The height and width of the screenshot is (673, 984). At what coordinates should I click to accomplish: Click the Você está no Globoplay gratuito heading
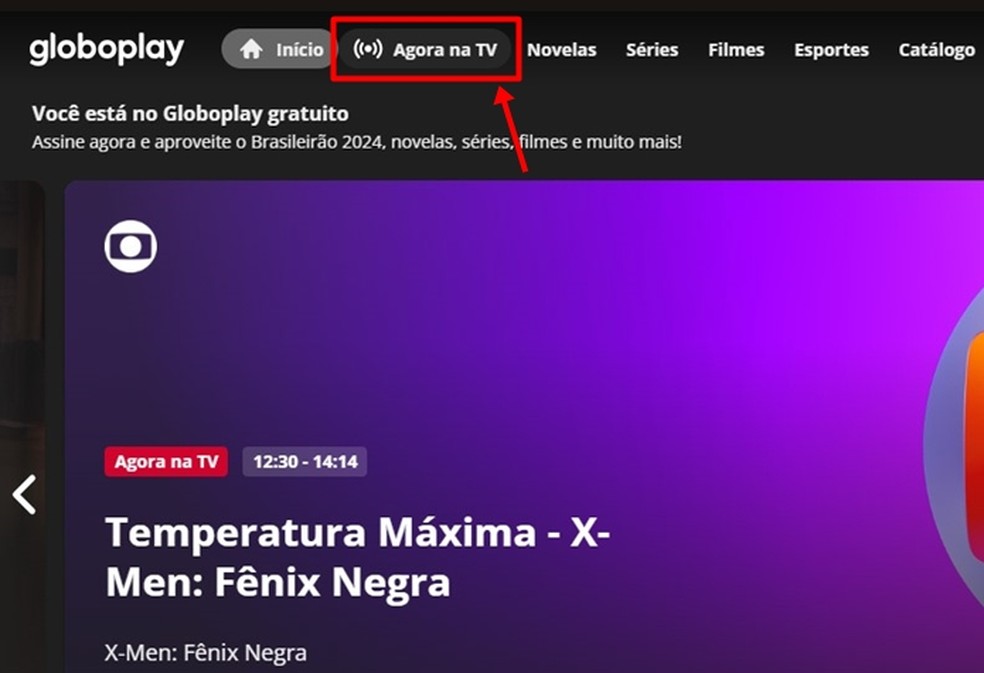pyautogui.click(x=190, y=114)
